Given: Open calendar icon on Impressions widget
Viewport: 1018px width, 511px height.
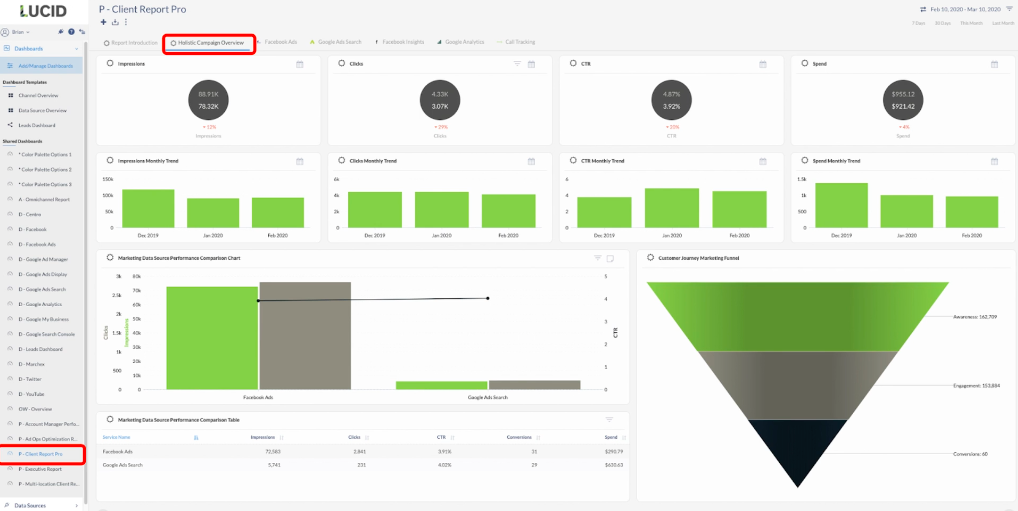Looking at the screenshot, I should pos(299,64).
